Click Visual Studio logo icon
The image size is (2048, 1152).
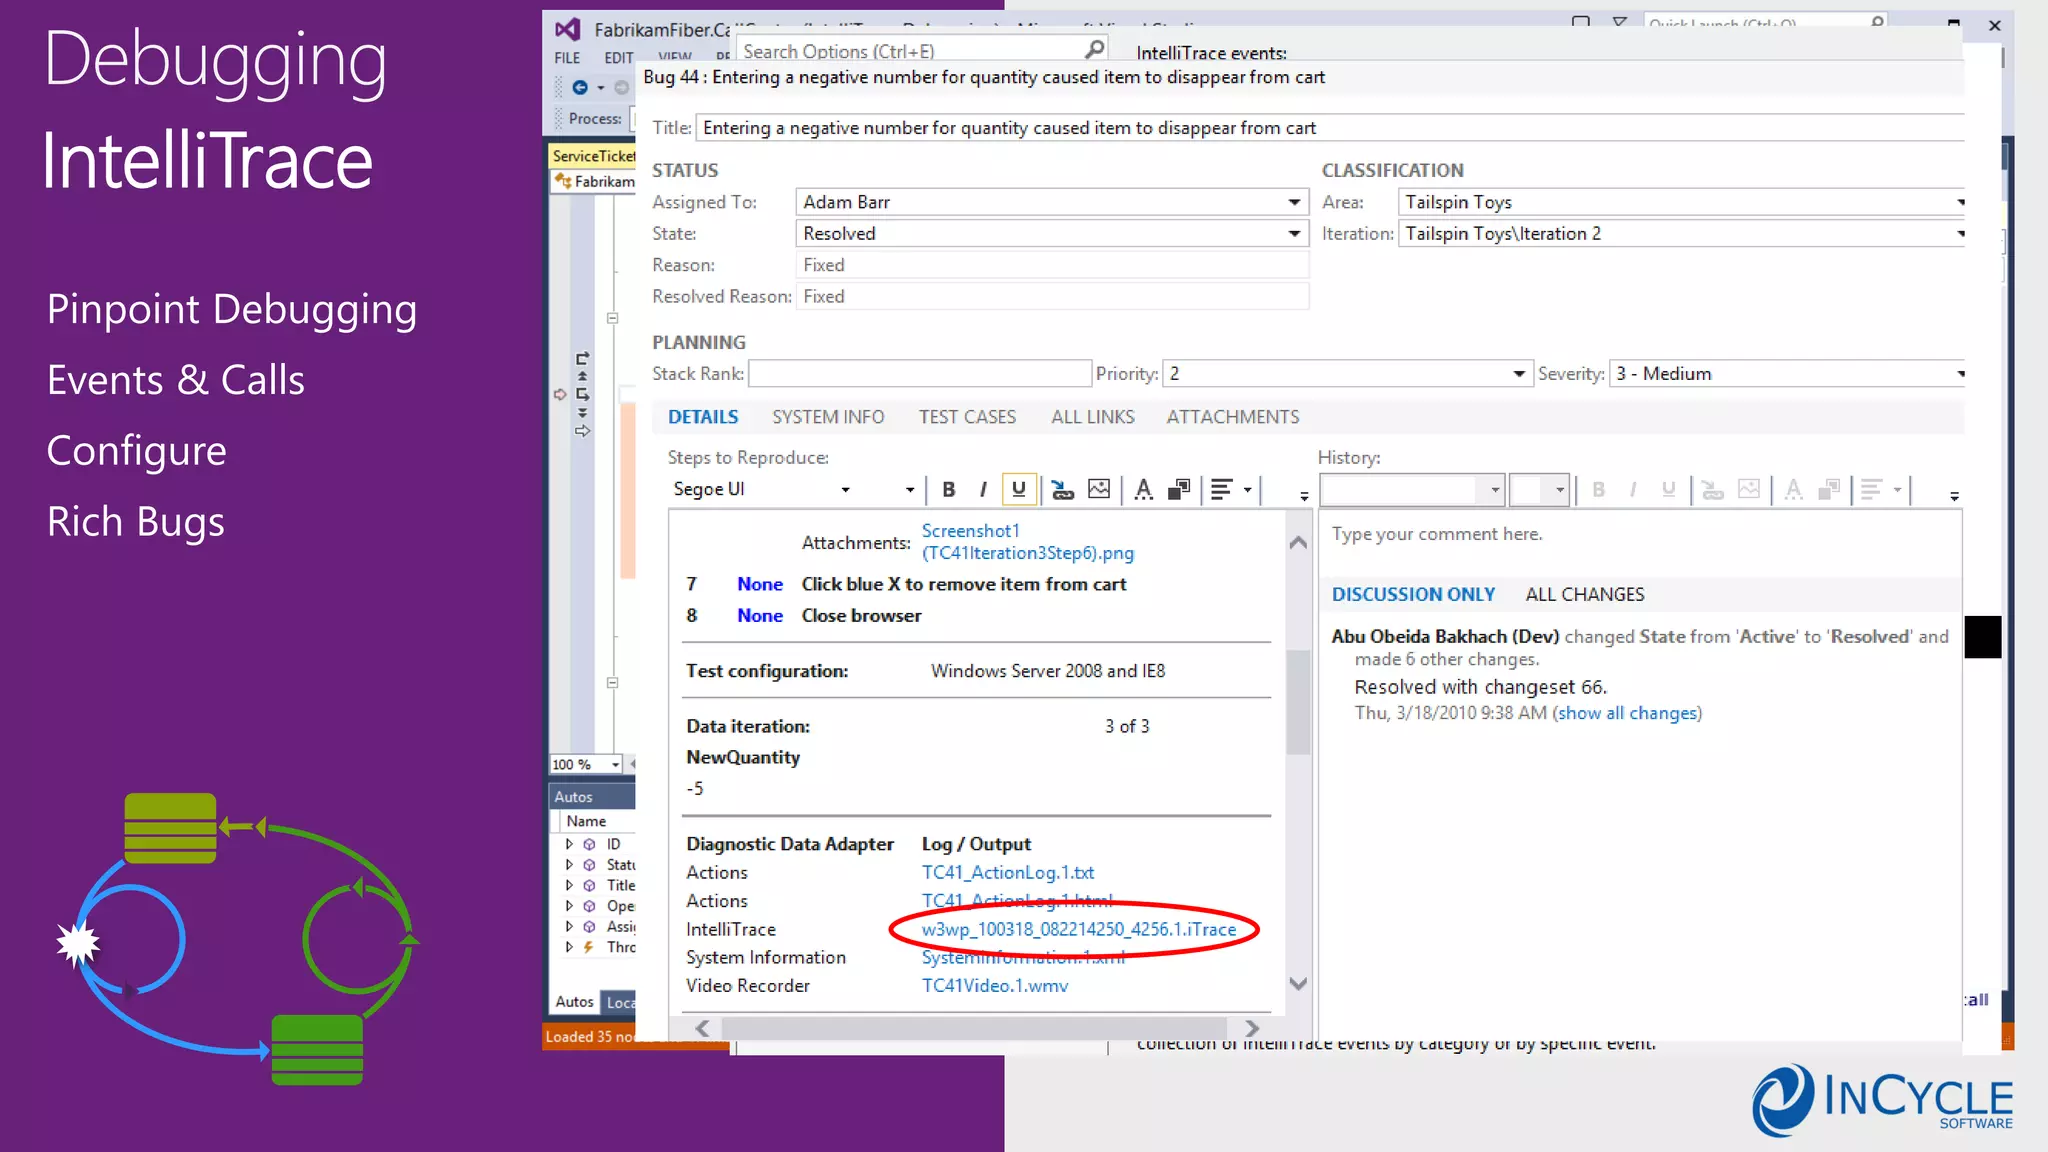point(567,30)
